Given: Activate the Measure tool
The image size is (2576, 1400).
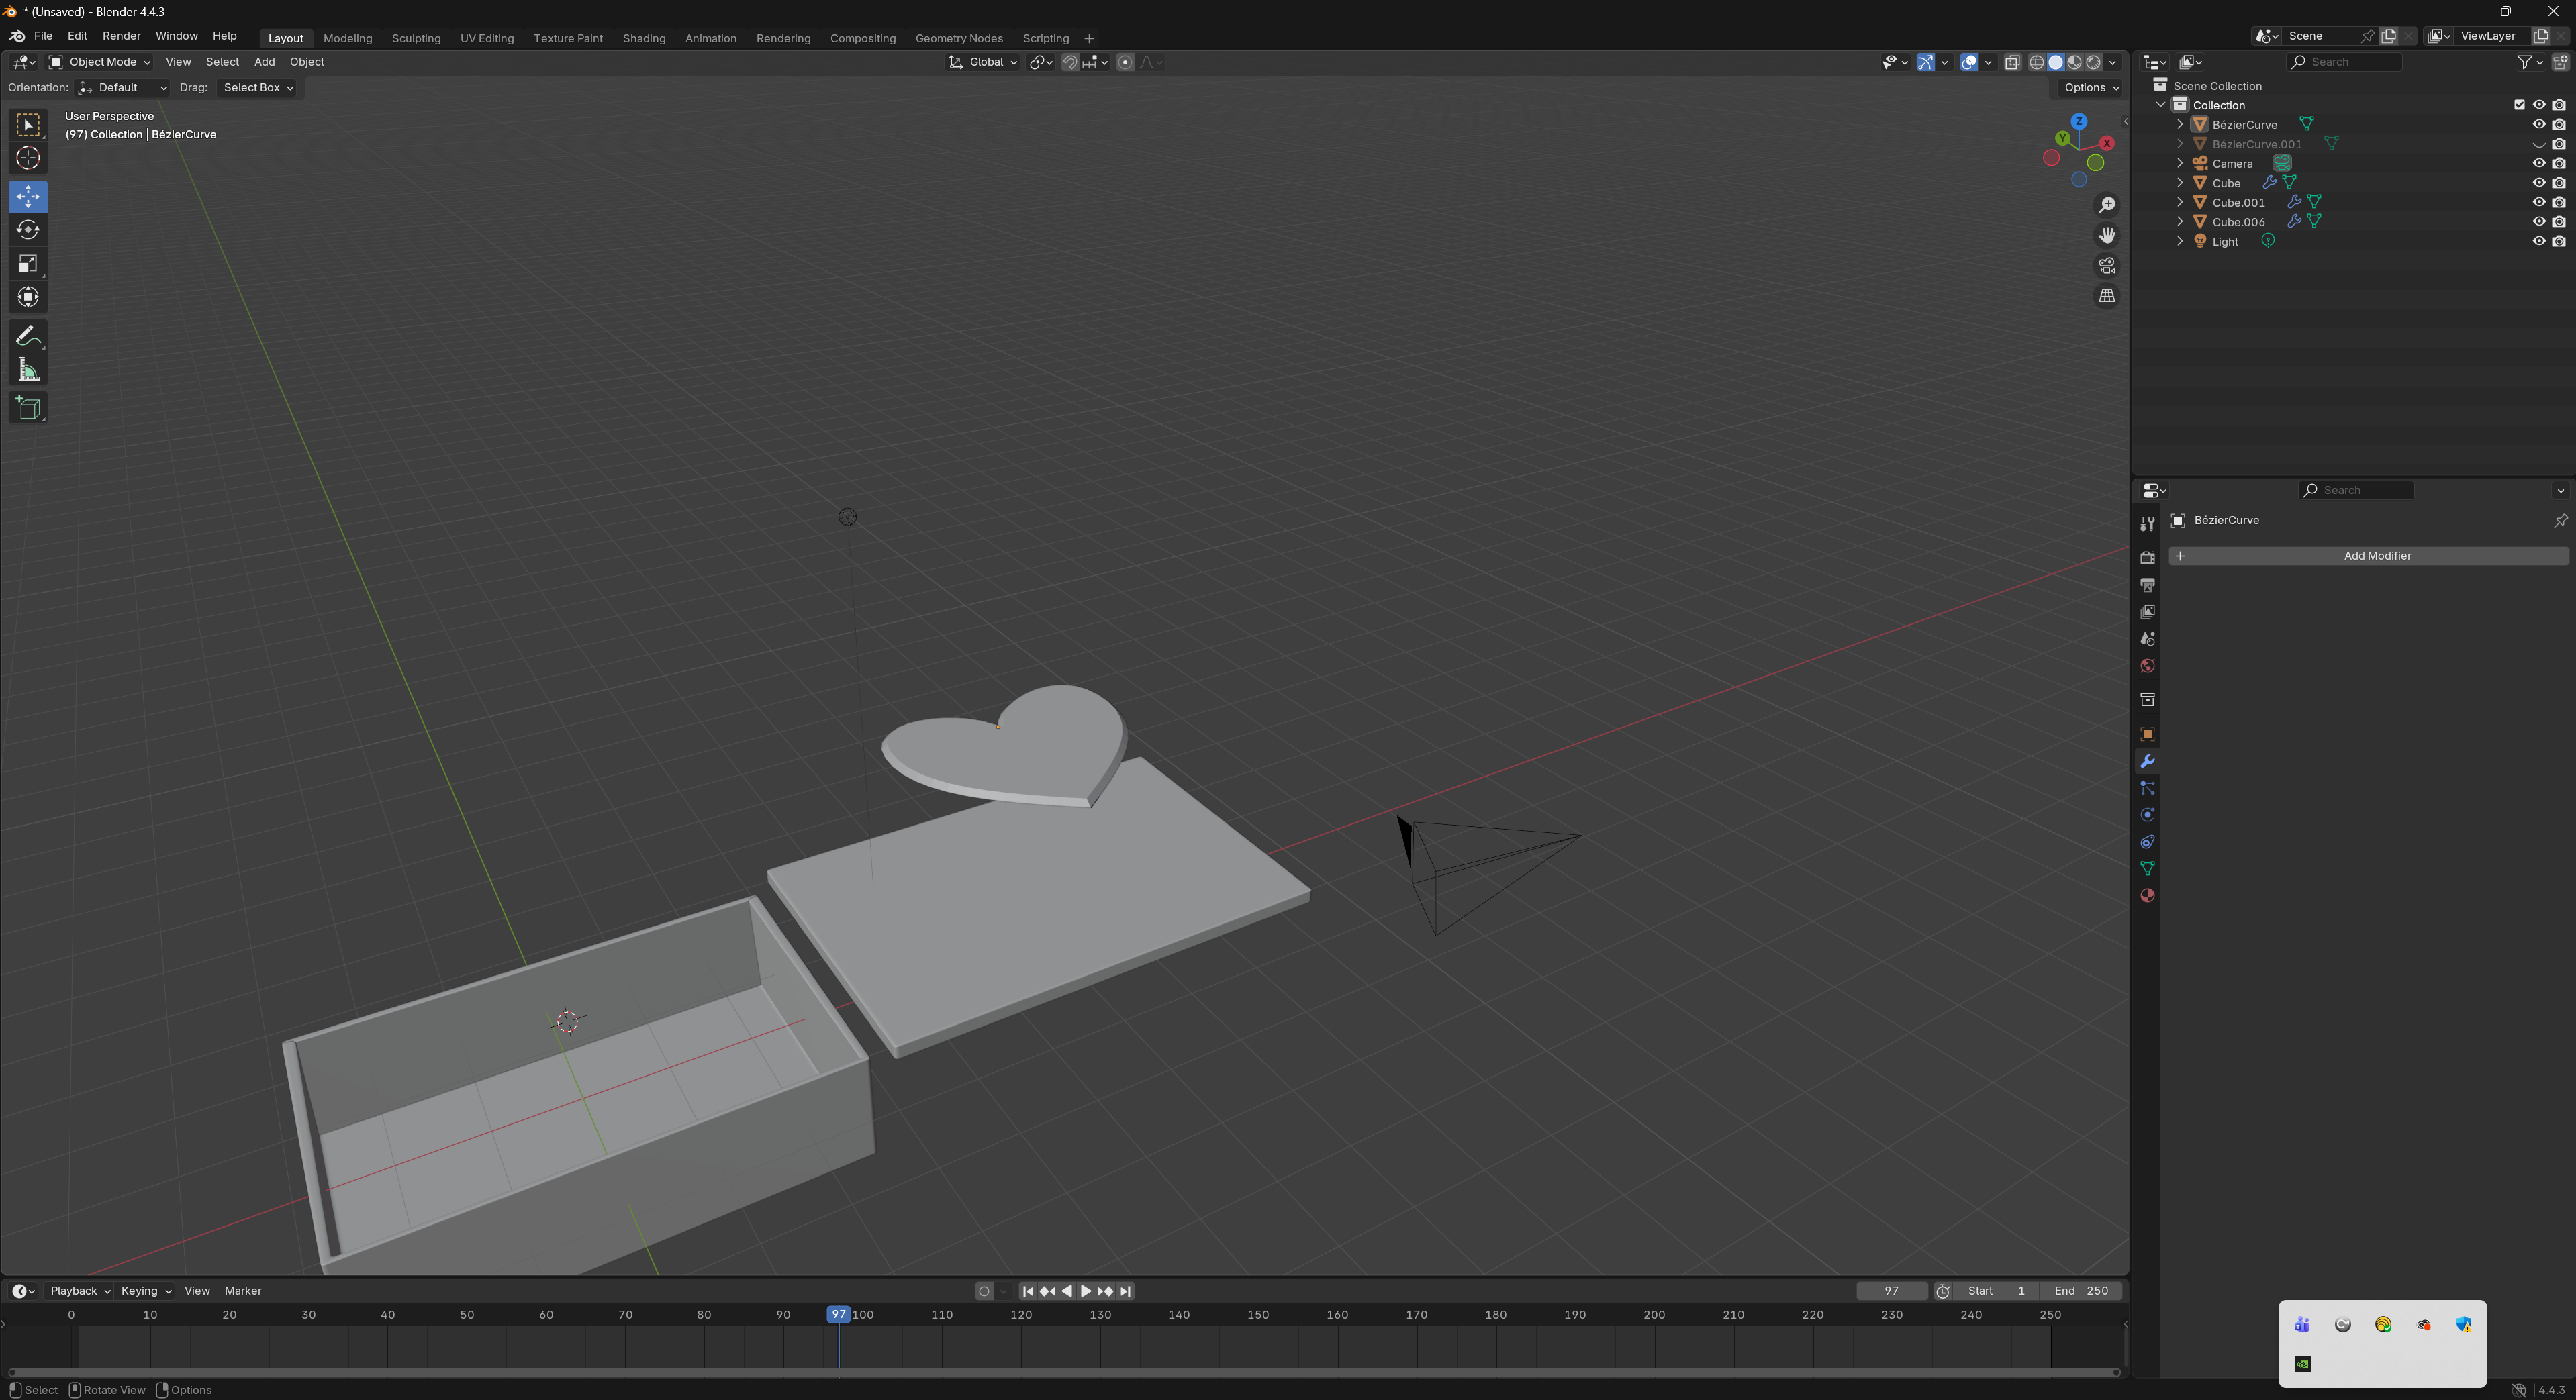Looking at the screenshot, I should (x=28, y=371).
